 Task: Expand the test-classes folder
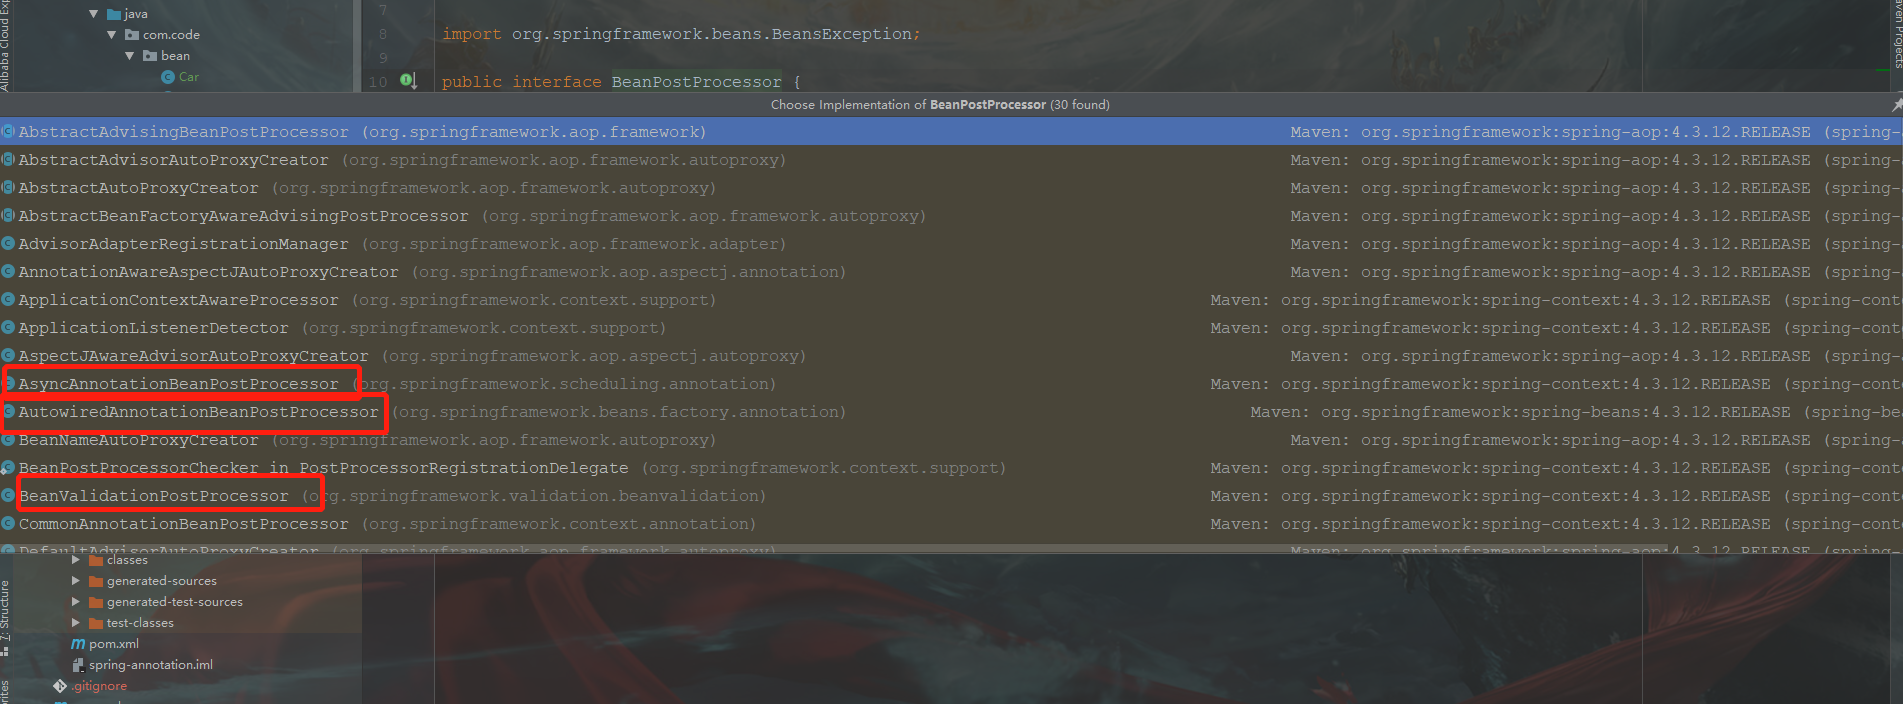(x=76, y=623)
